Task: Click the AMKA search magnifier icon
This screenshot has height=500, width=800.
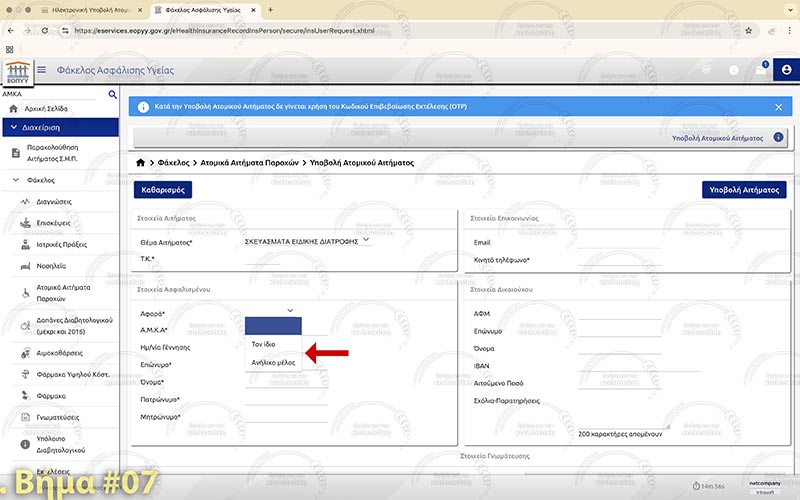Action: pos(112,94)
